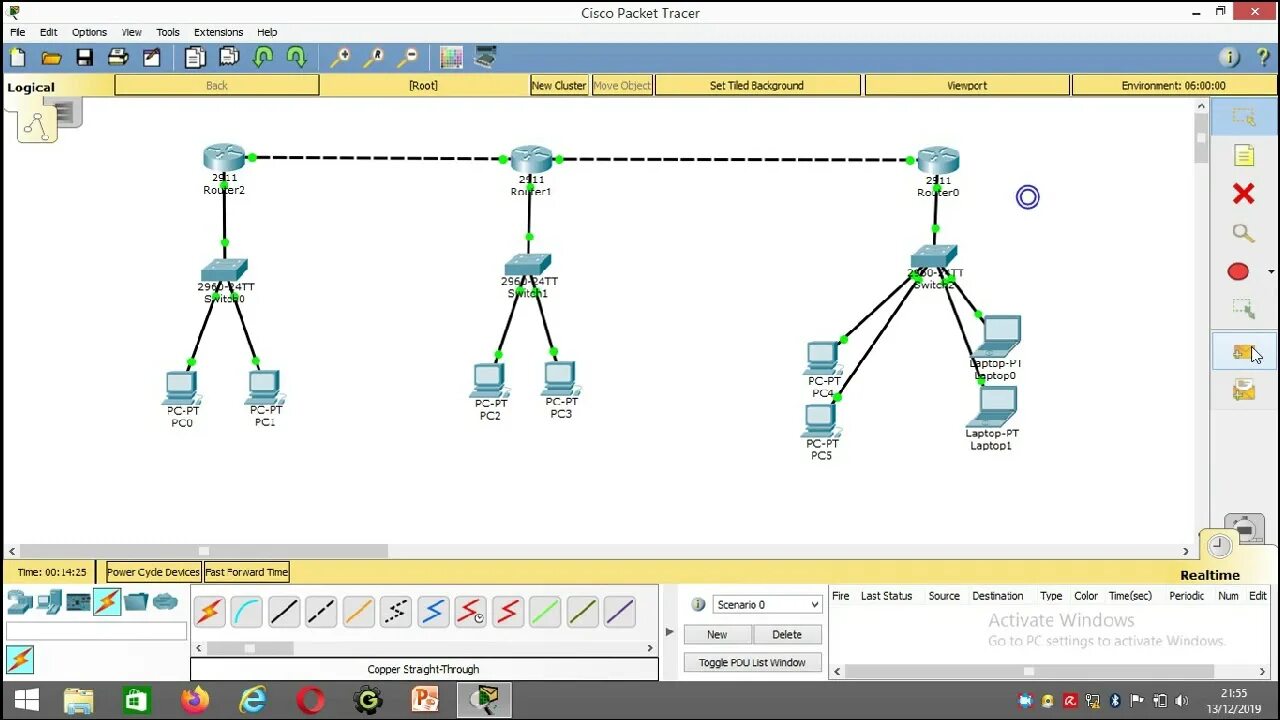Click the Environment: 06:00:00 button
The width and height of the screenshot is (1280, 720).
(x=1173, y=86)
